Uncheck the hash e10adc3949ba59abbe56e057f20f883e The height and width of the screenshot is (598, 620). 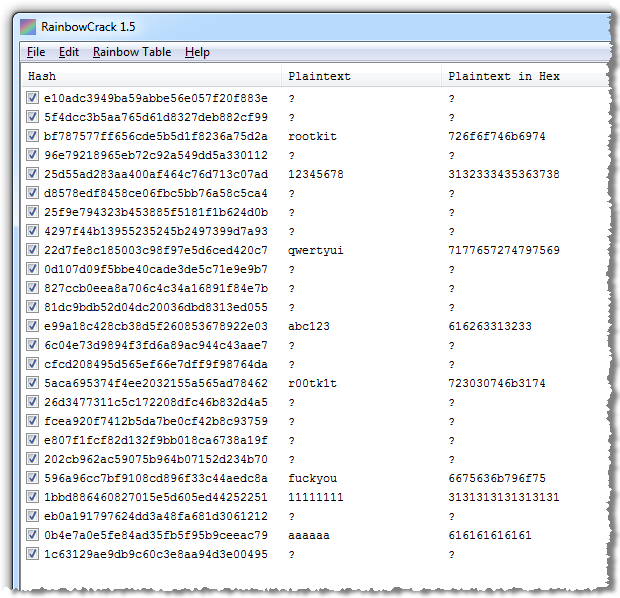tap(32, 98)
